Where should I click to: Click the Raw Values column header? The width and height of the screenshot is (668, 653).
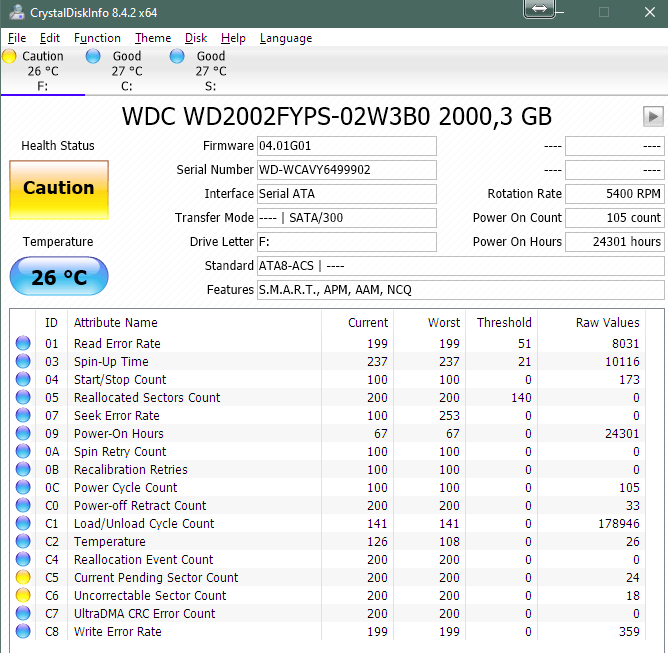607,322
